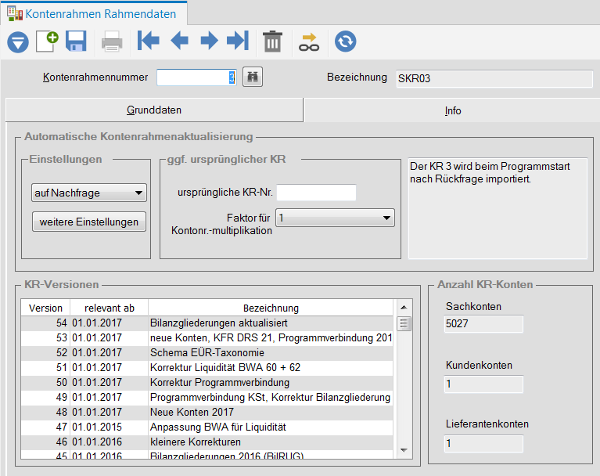
Task: Click the Version column header
Action: coord(46,308)
